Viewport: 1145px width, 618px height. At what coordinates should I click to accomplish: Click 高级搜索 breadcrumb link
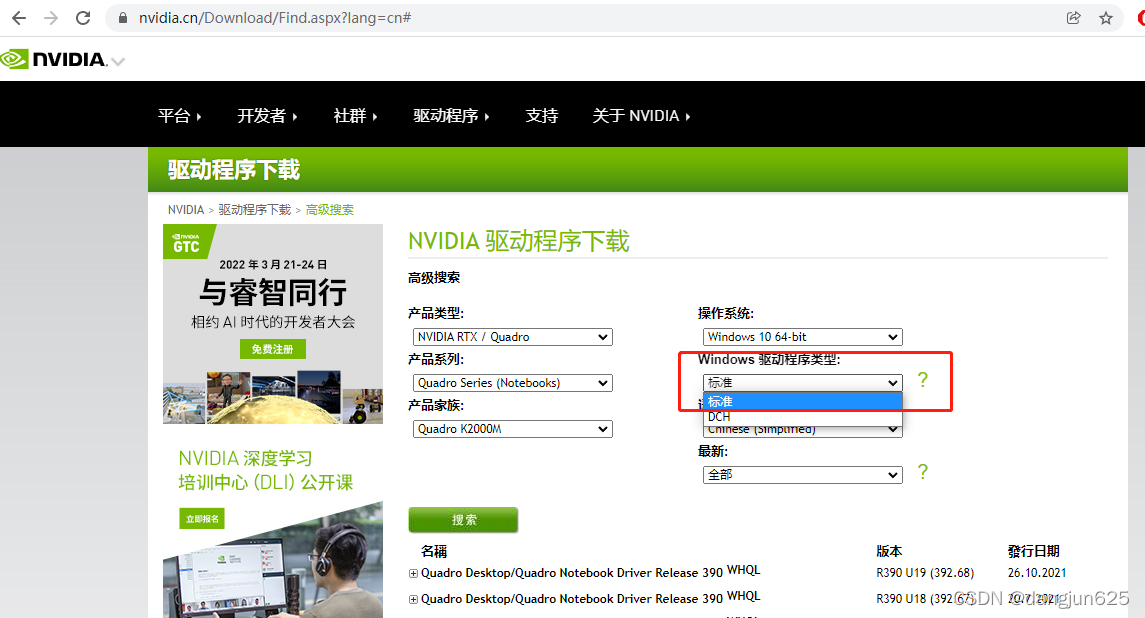click(329, 210)
